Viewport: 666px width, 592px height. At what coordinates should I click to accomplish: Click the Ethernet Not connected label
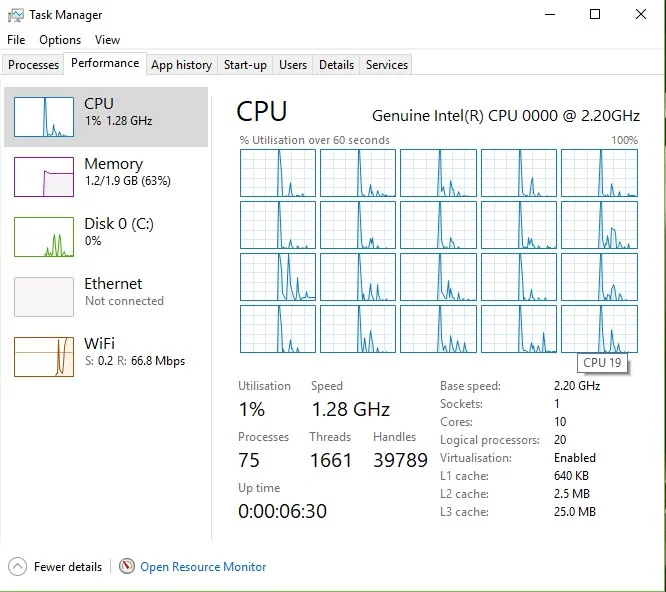(124, 292)
